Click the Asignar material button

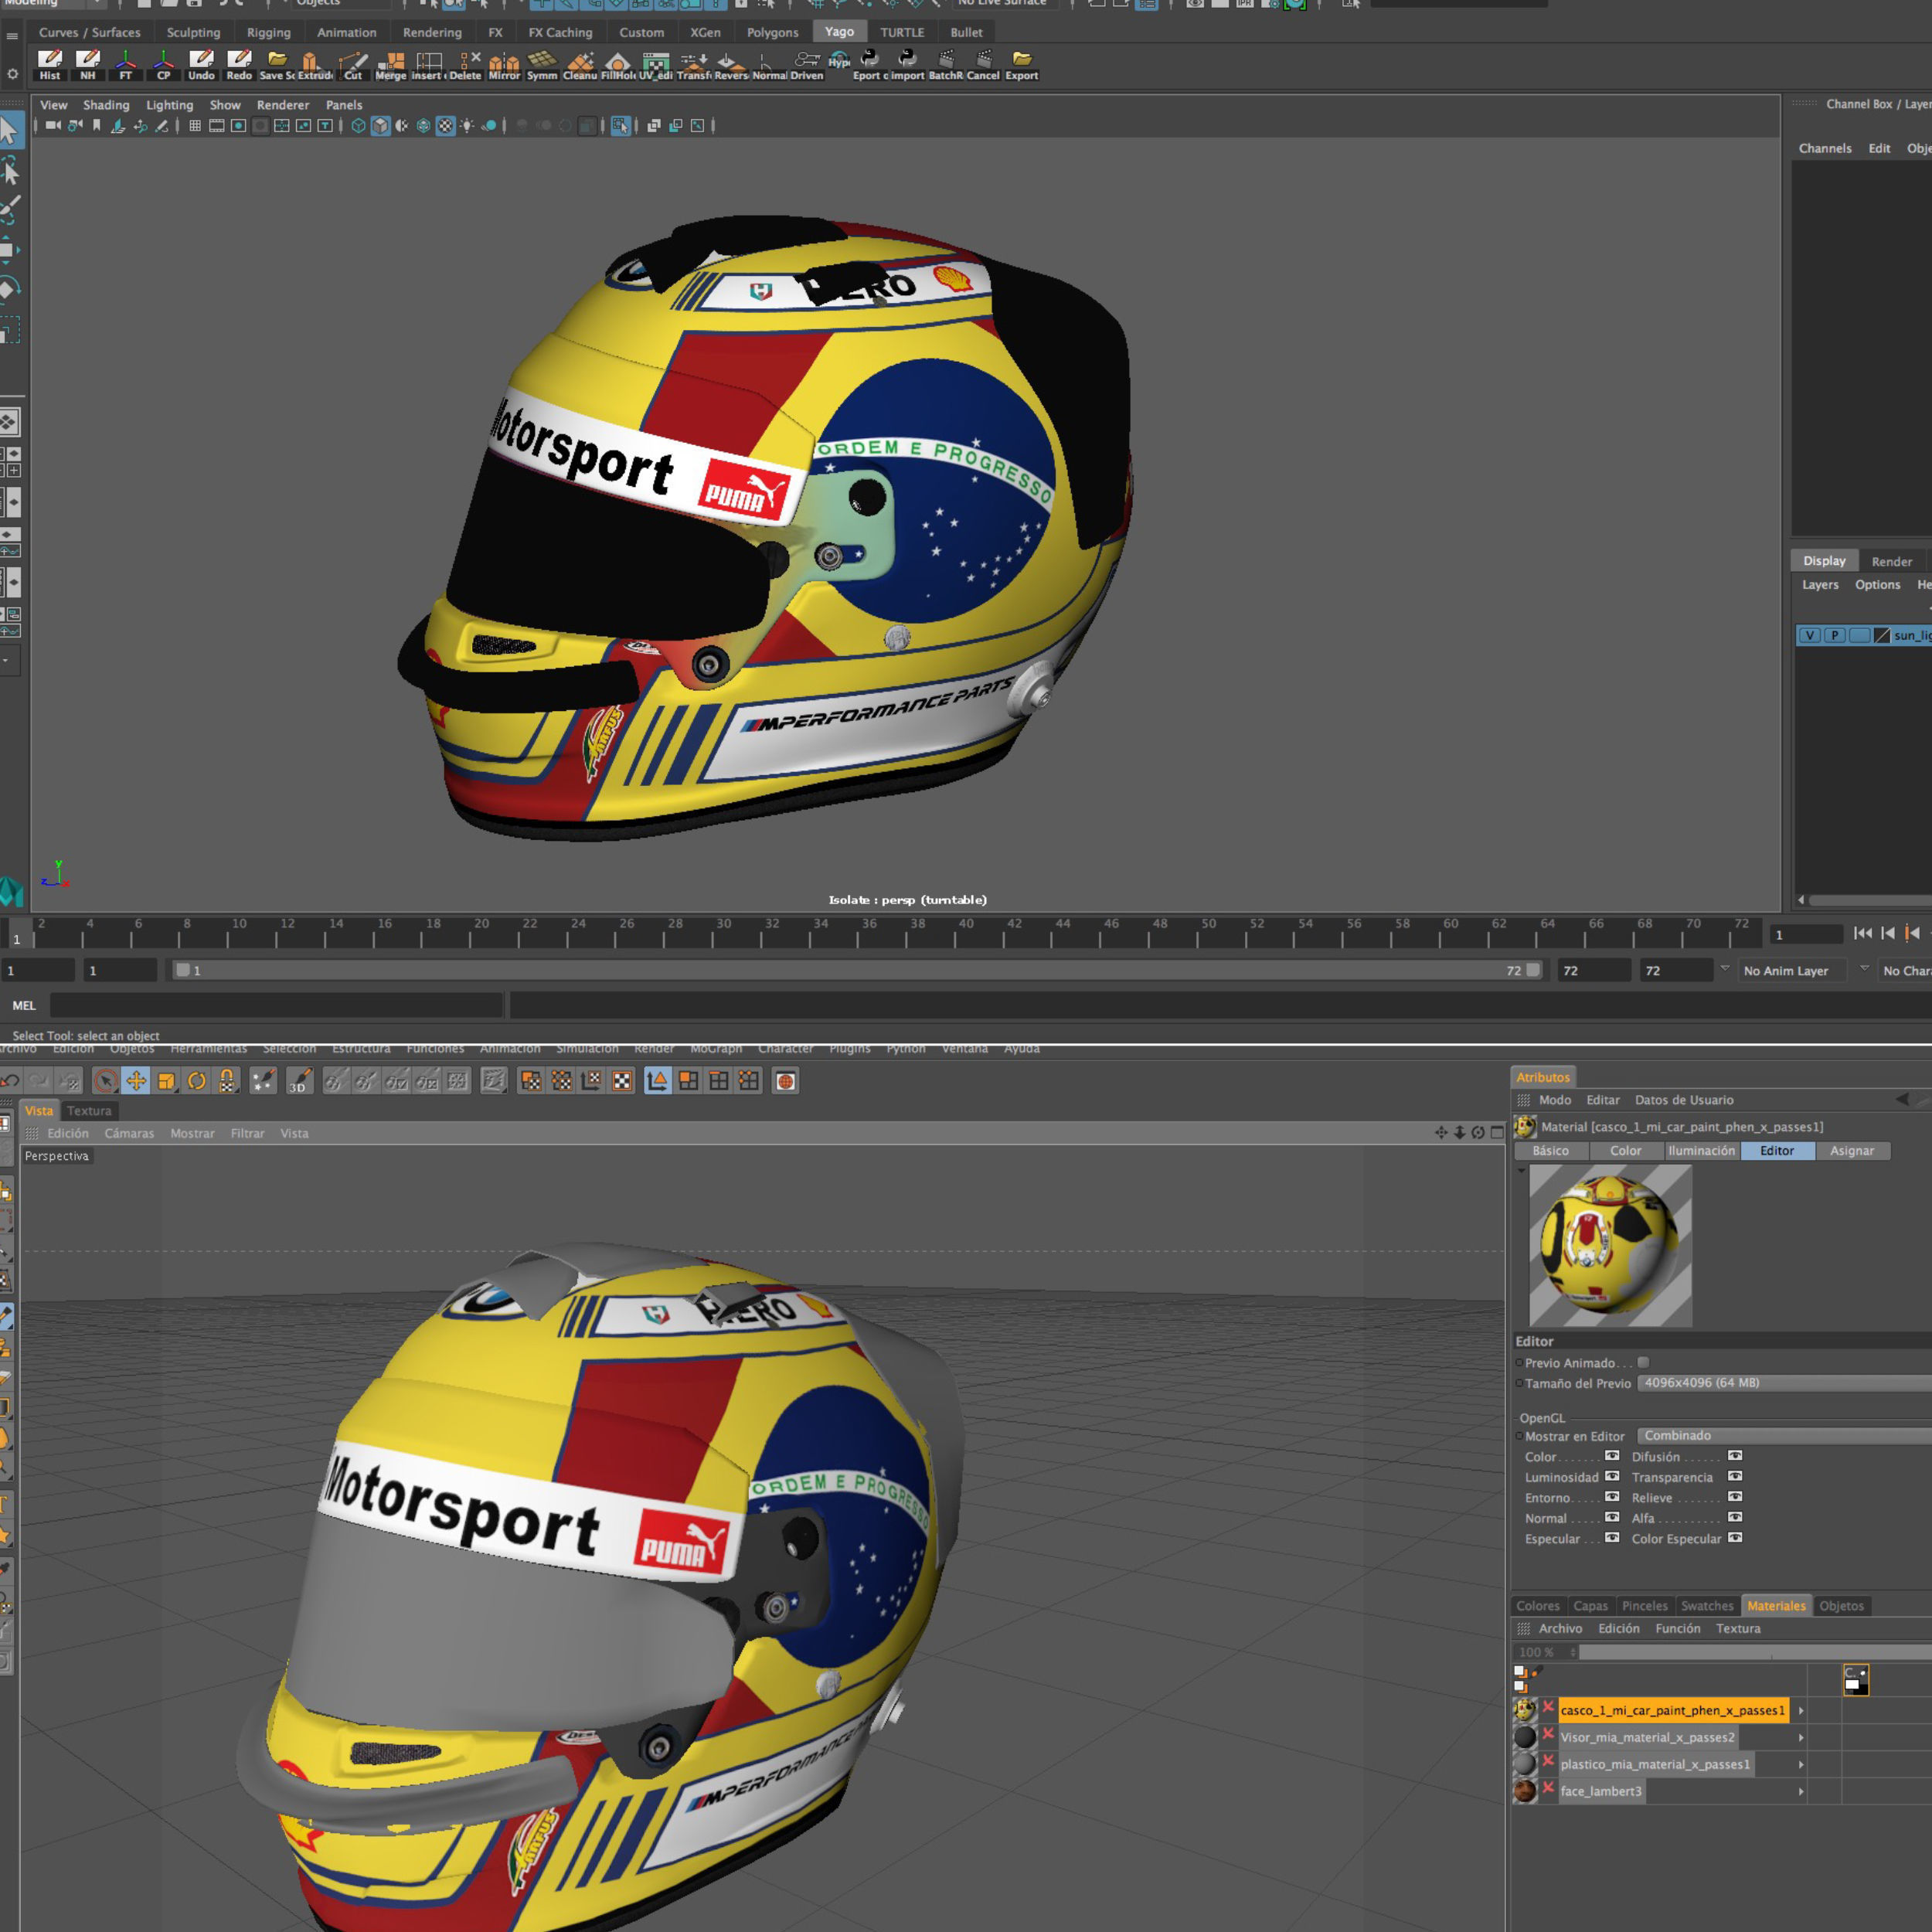pyautogui.click(x=1852, y=1151)
